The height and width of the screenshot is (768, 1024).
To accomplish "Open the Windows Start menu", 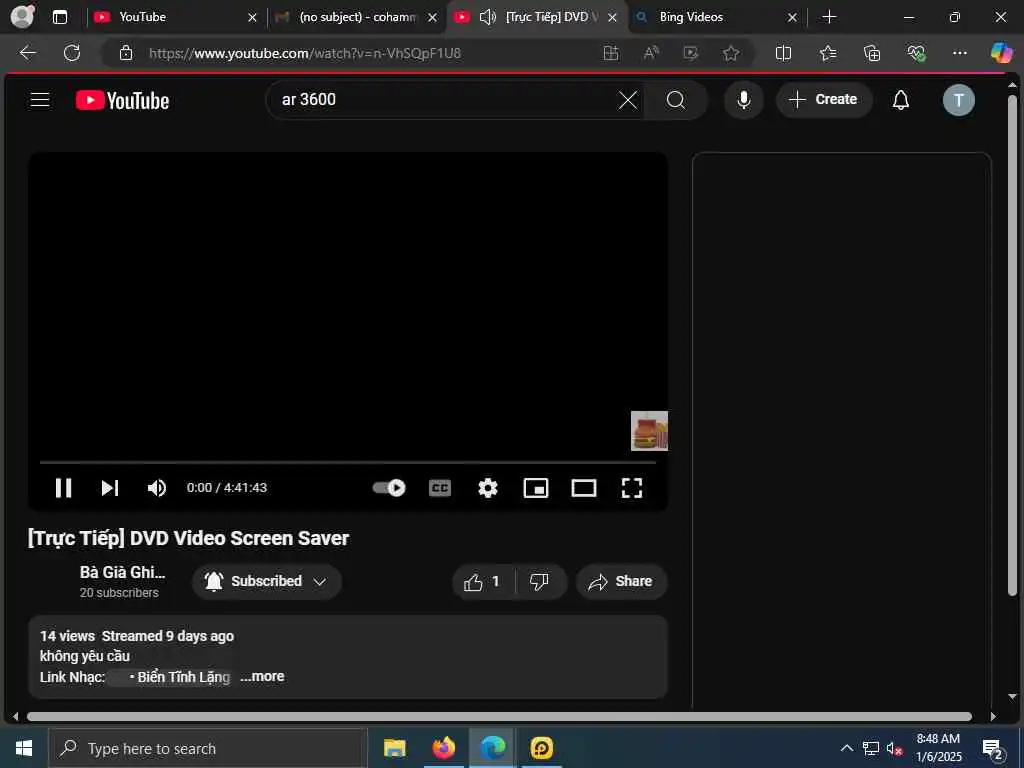I will (24, 748).
